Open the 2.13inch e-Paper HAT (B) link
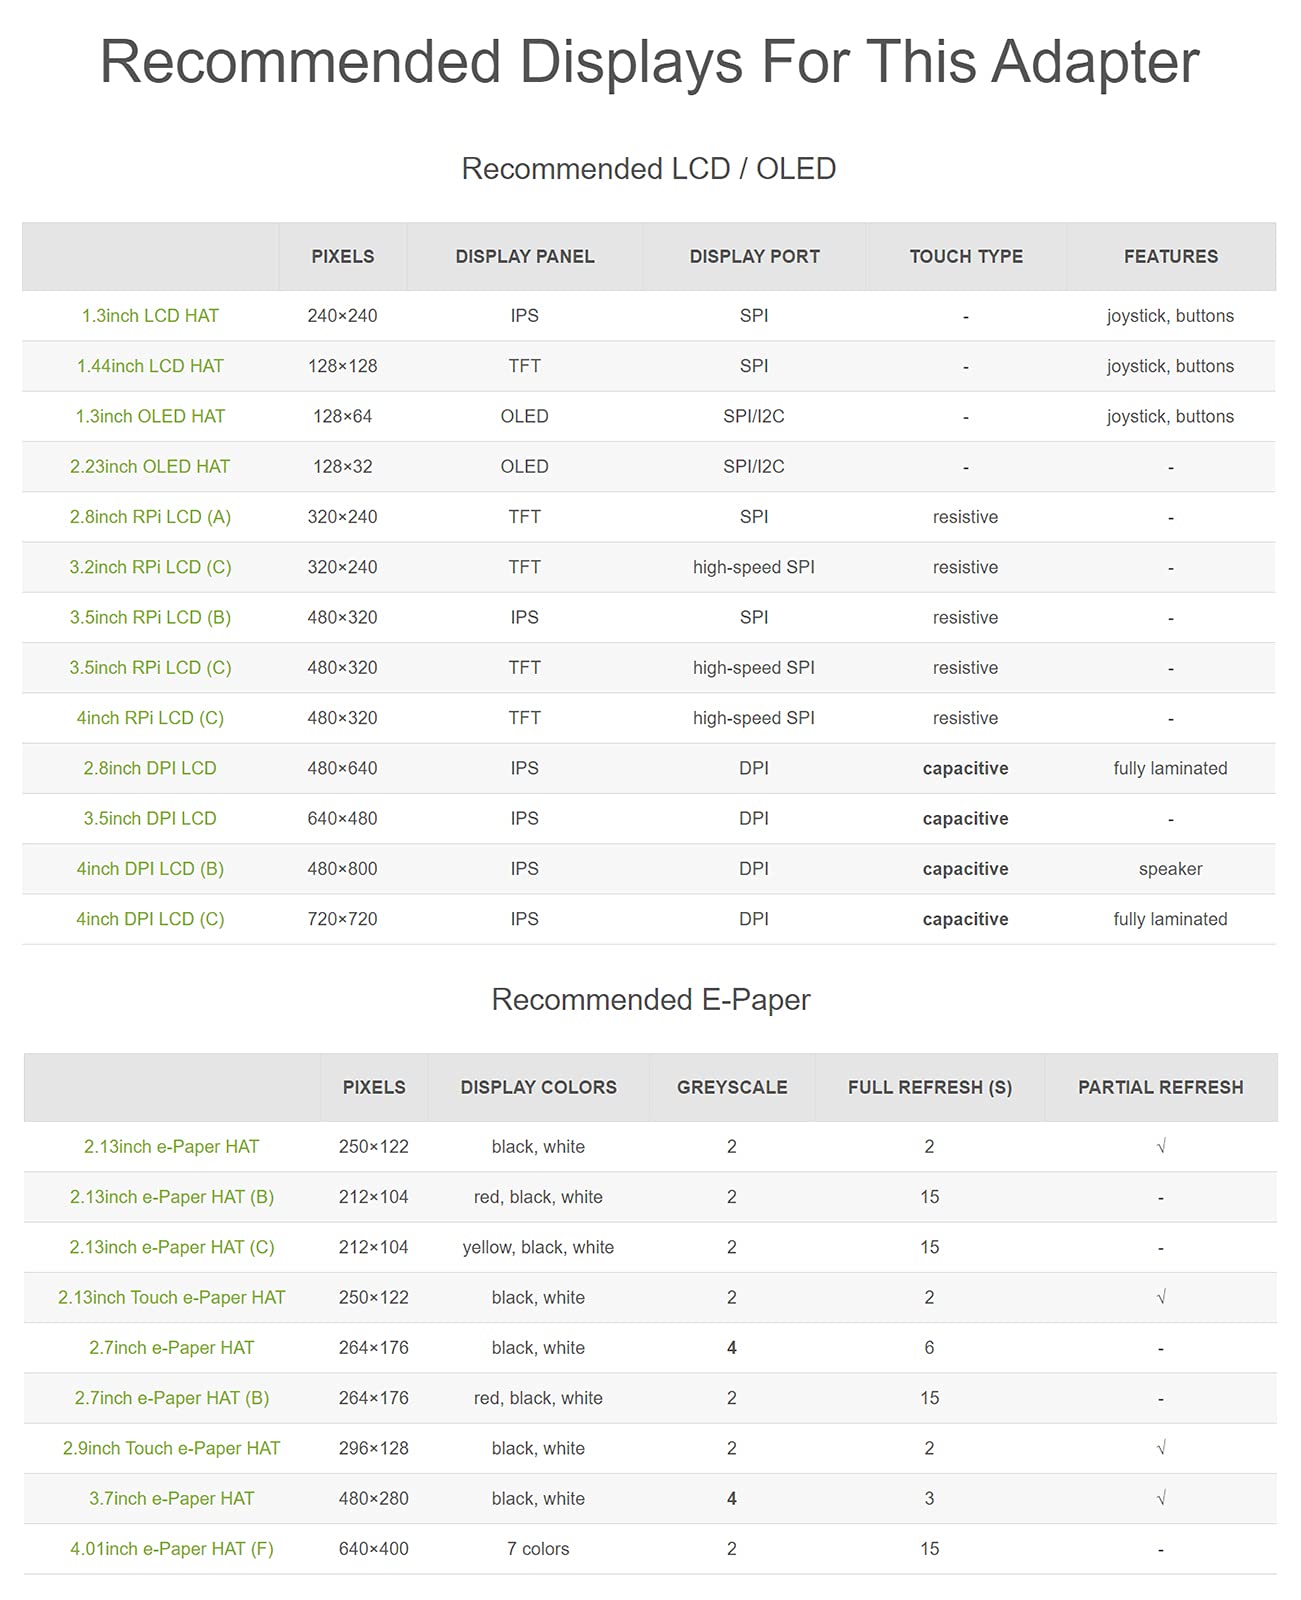The width and height of the screenshot is (1301, 1600). [172, 1197]
